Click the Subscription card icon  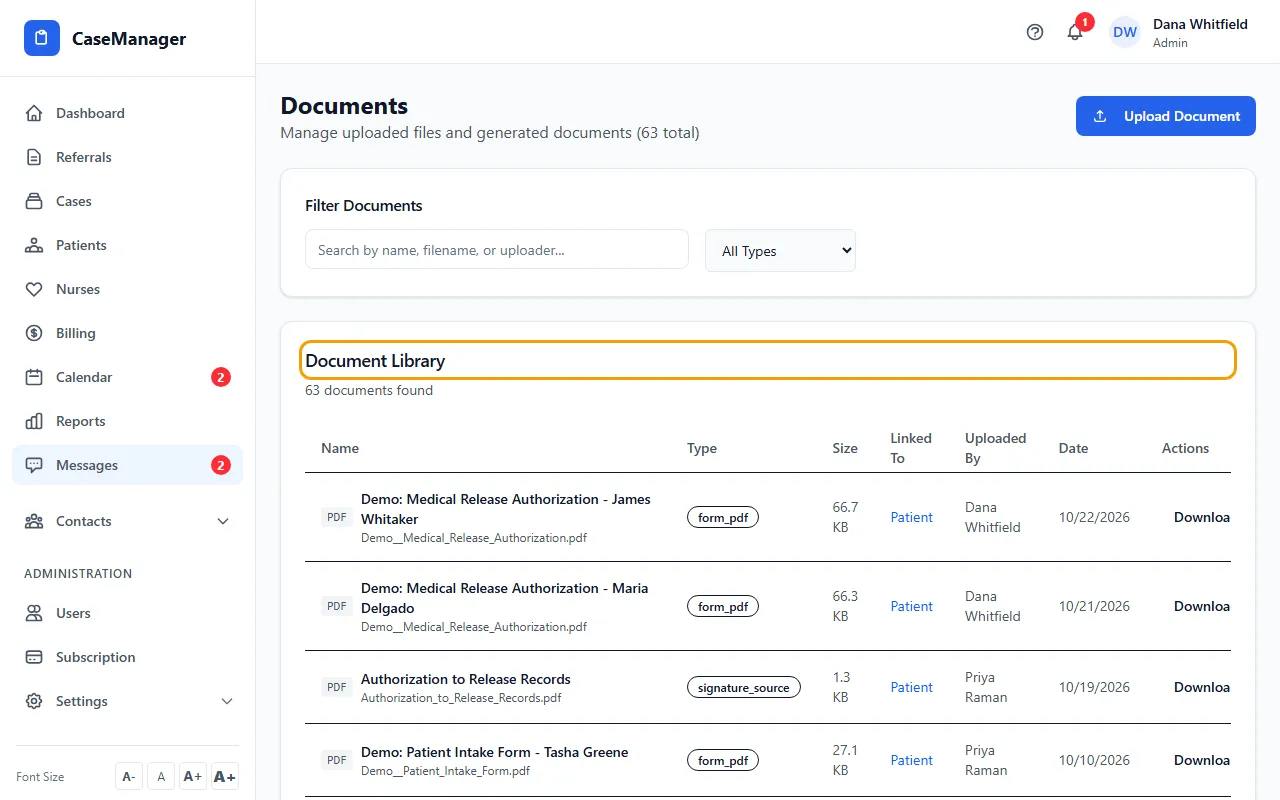[34, 657]
